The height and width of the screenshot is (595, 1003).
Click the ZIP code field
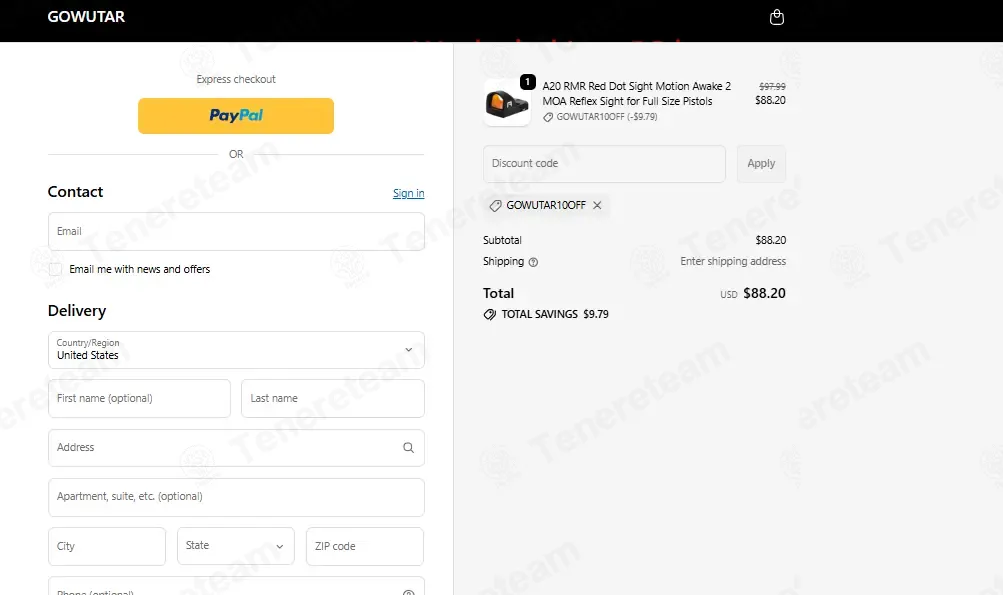tap(365, 546)
